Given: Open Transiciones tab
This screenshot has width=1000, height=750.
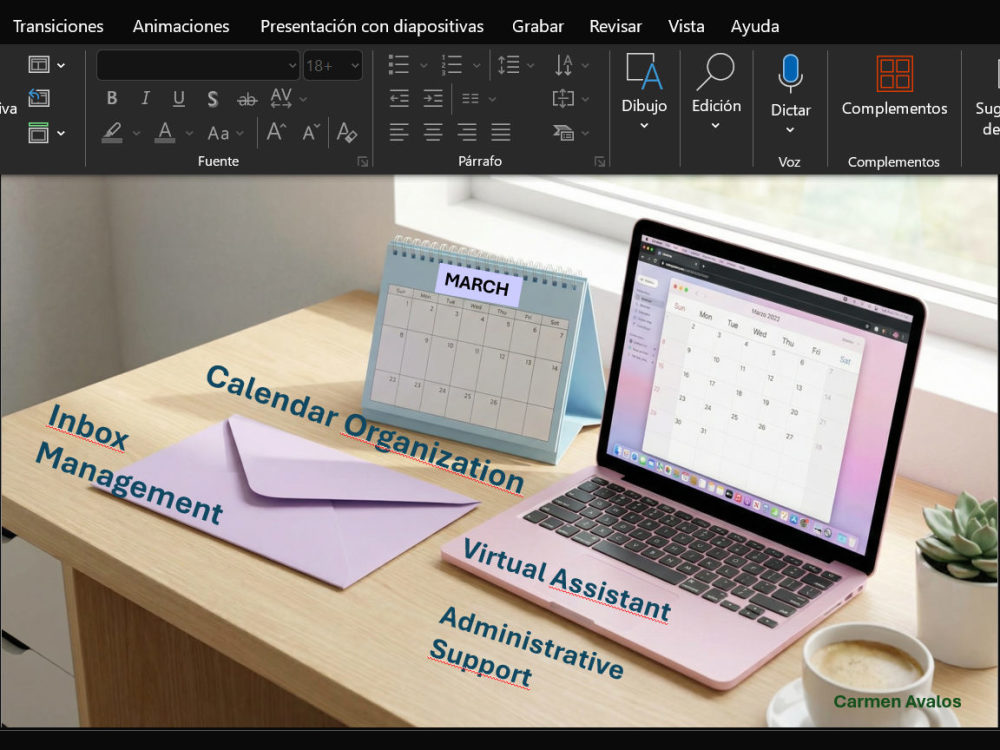Looking at the screenshot, I should 58,26.
